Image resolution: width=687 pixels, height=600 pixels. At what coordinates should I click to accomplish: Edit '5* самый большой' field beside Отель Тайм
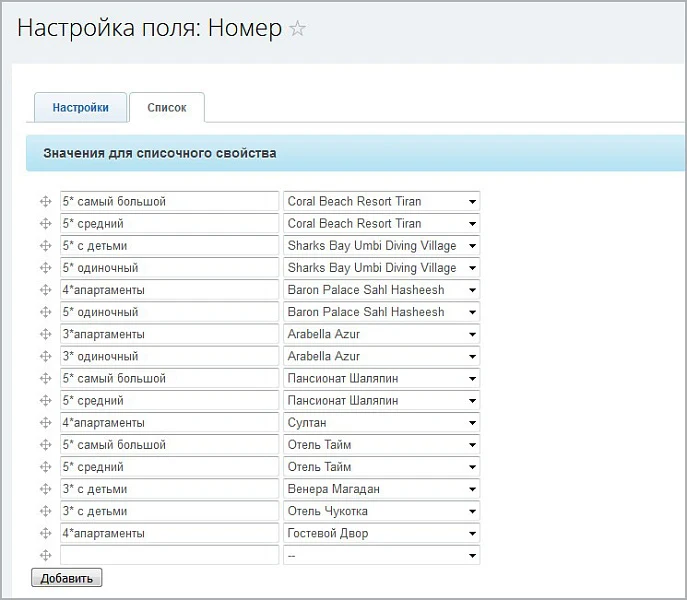pyautogui.click(x=170, y=445)
